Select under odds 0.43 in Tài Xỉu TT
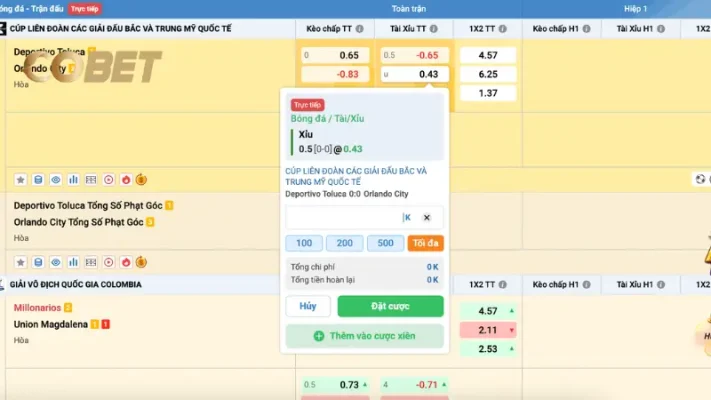This screenshot has width=711, height=400. (x=414, y=74)
